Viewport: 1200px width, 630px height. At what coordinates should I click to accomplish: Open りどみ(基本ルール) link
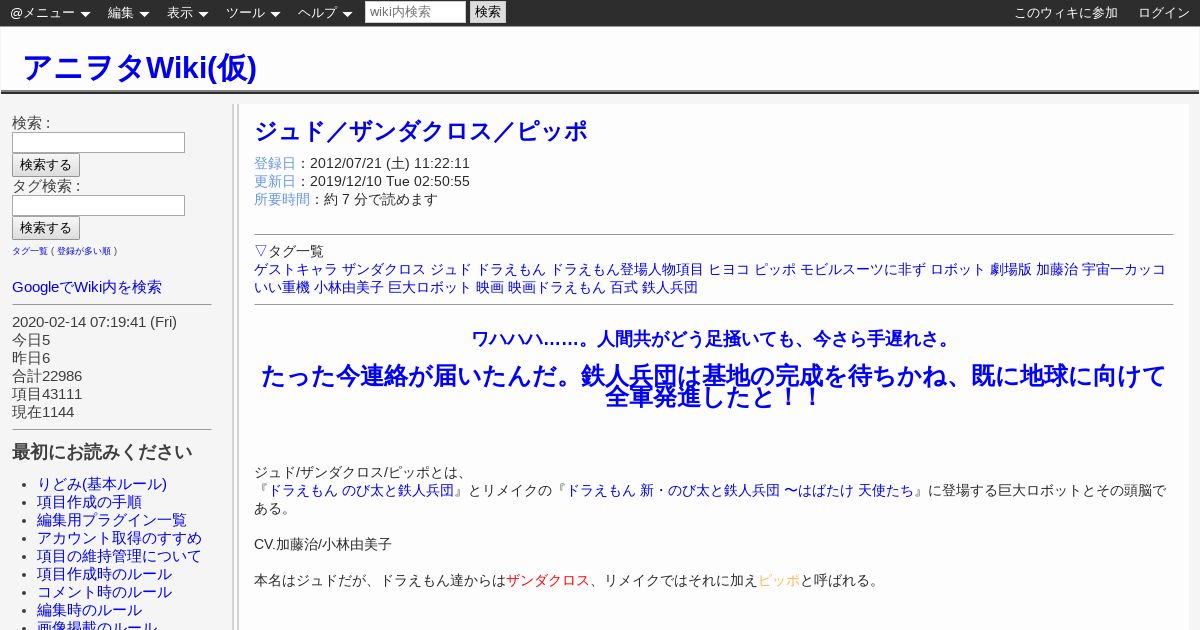pyautogui.click(x=102, y=484)
